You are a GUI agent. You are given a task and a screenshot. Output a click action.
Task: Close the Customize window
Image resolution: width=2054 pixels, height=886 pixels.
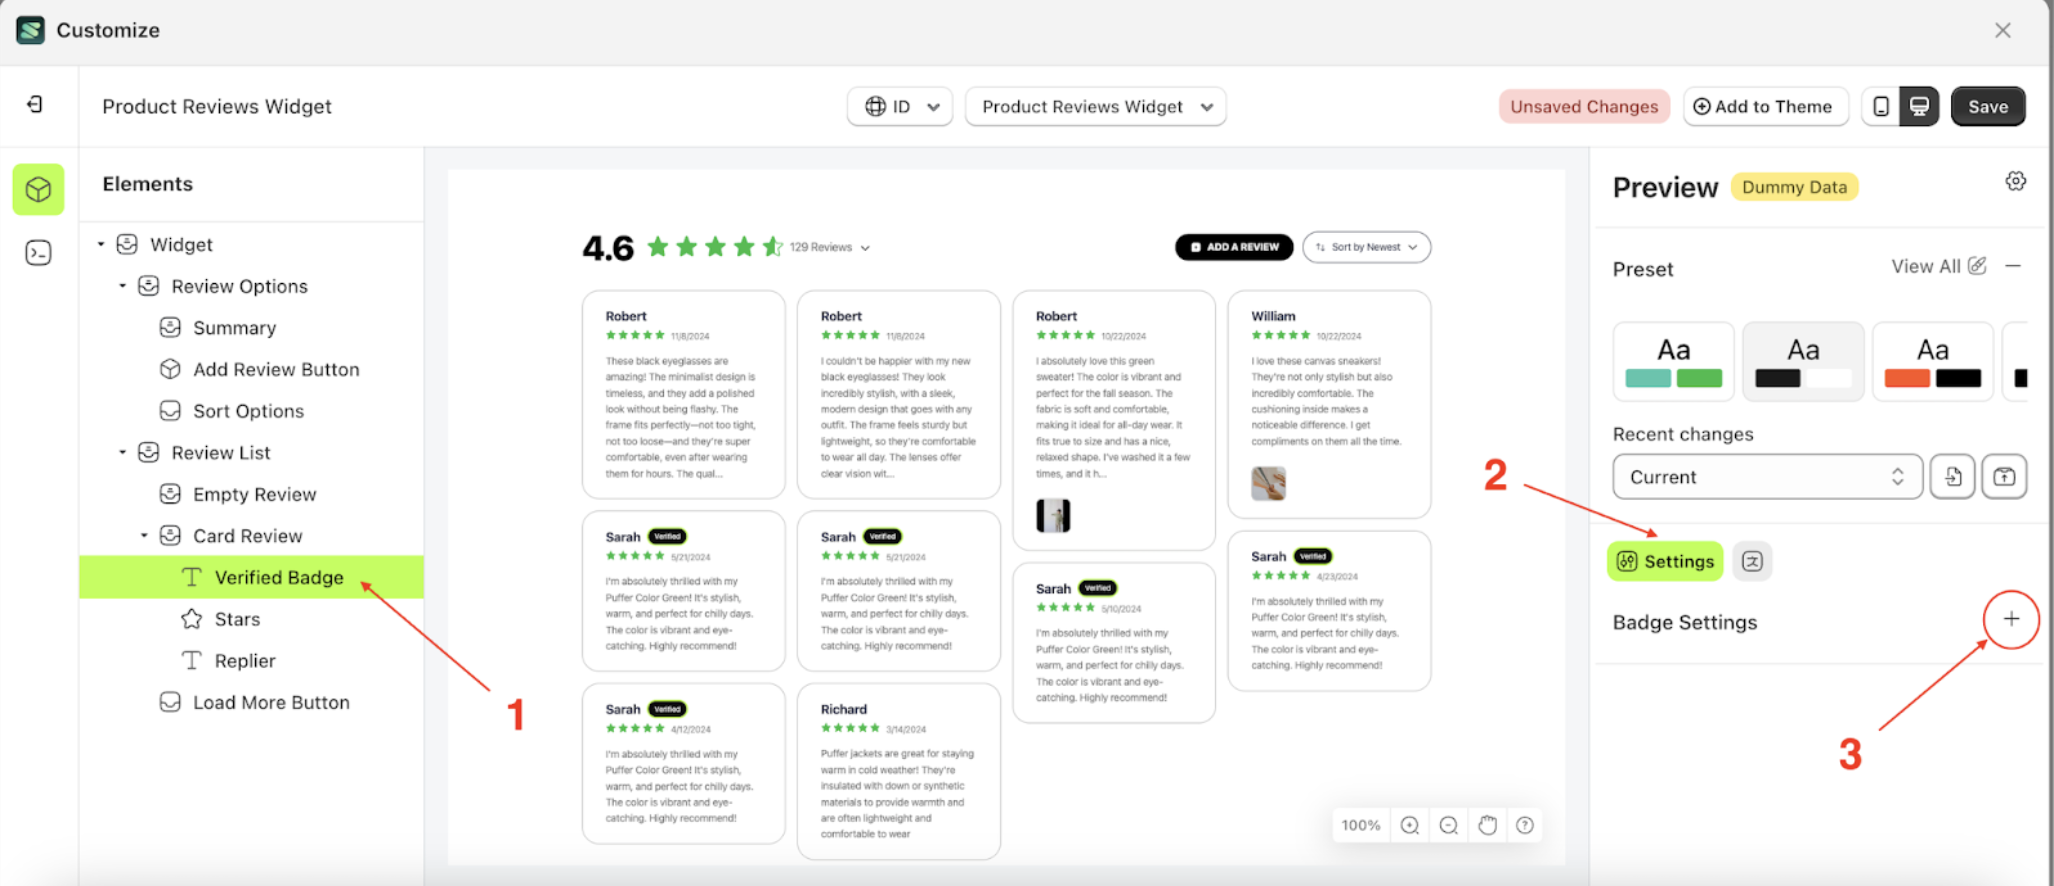tap(2003, 30)
